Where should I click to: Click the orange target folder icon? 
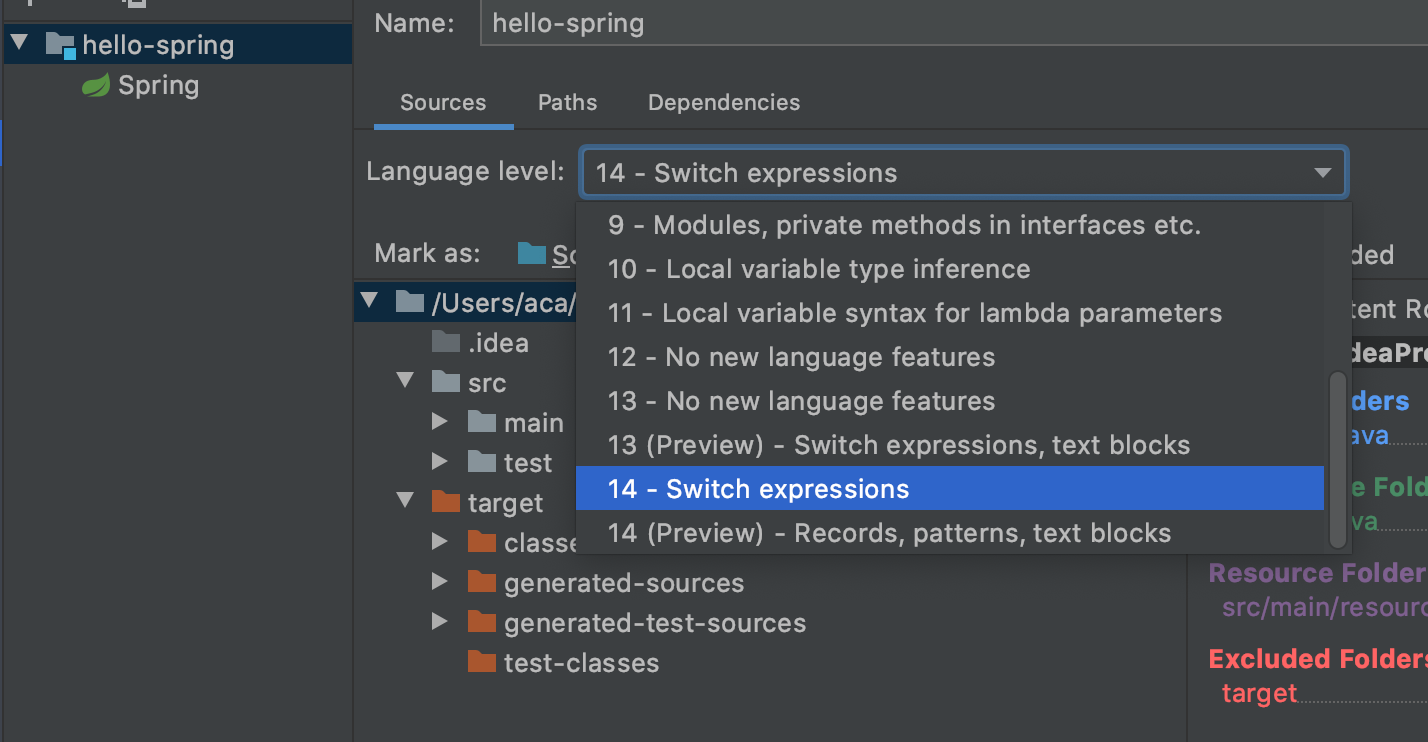(446, 502)
